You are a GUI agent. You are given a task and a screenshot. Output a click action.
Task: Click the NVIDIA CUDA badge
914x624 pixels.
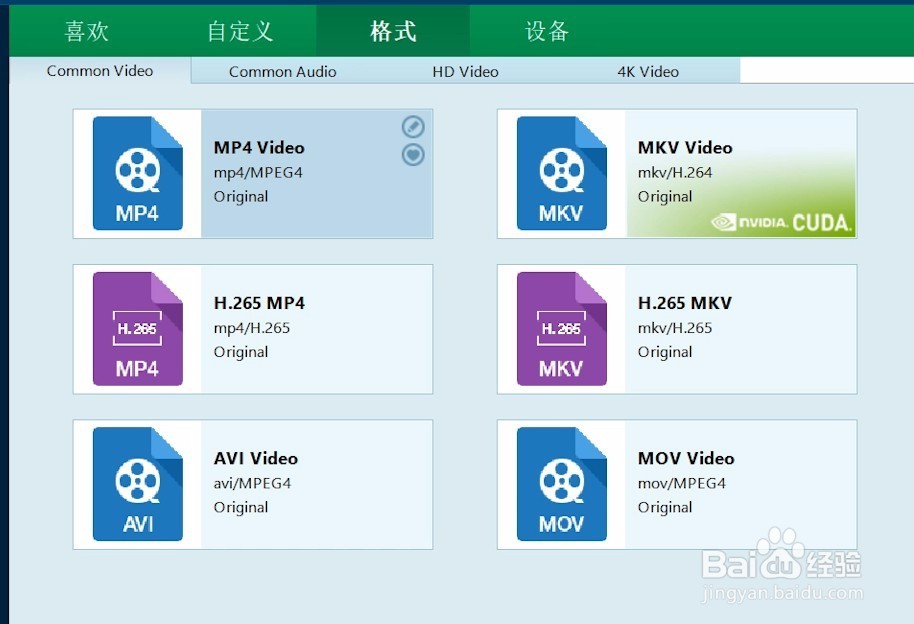(781, 222)
